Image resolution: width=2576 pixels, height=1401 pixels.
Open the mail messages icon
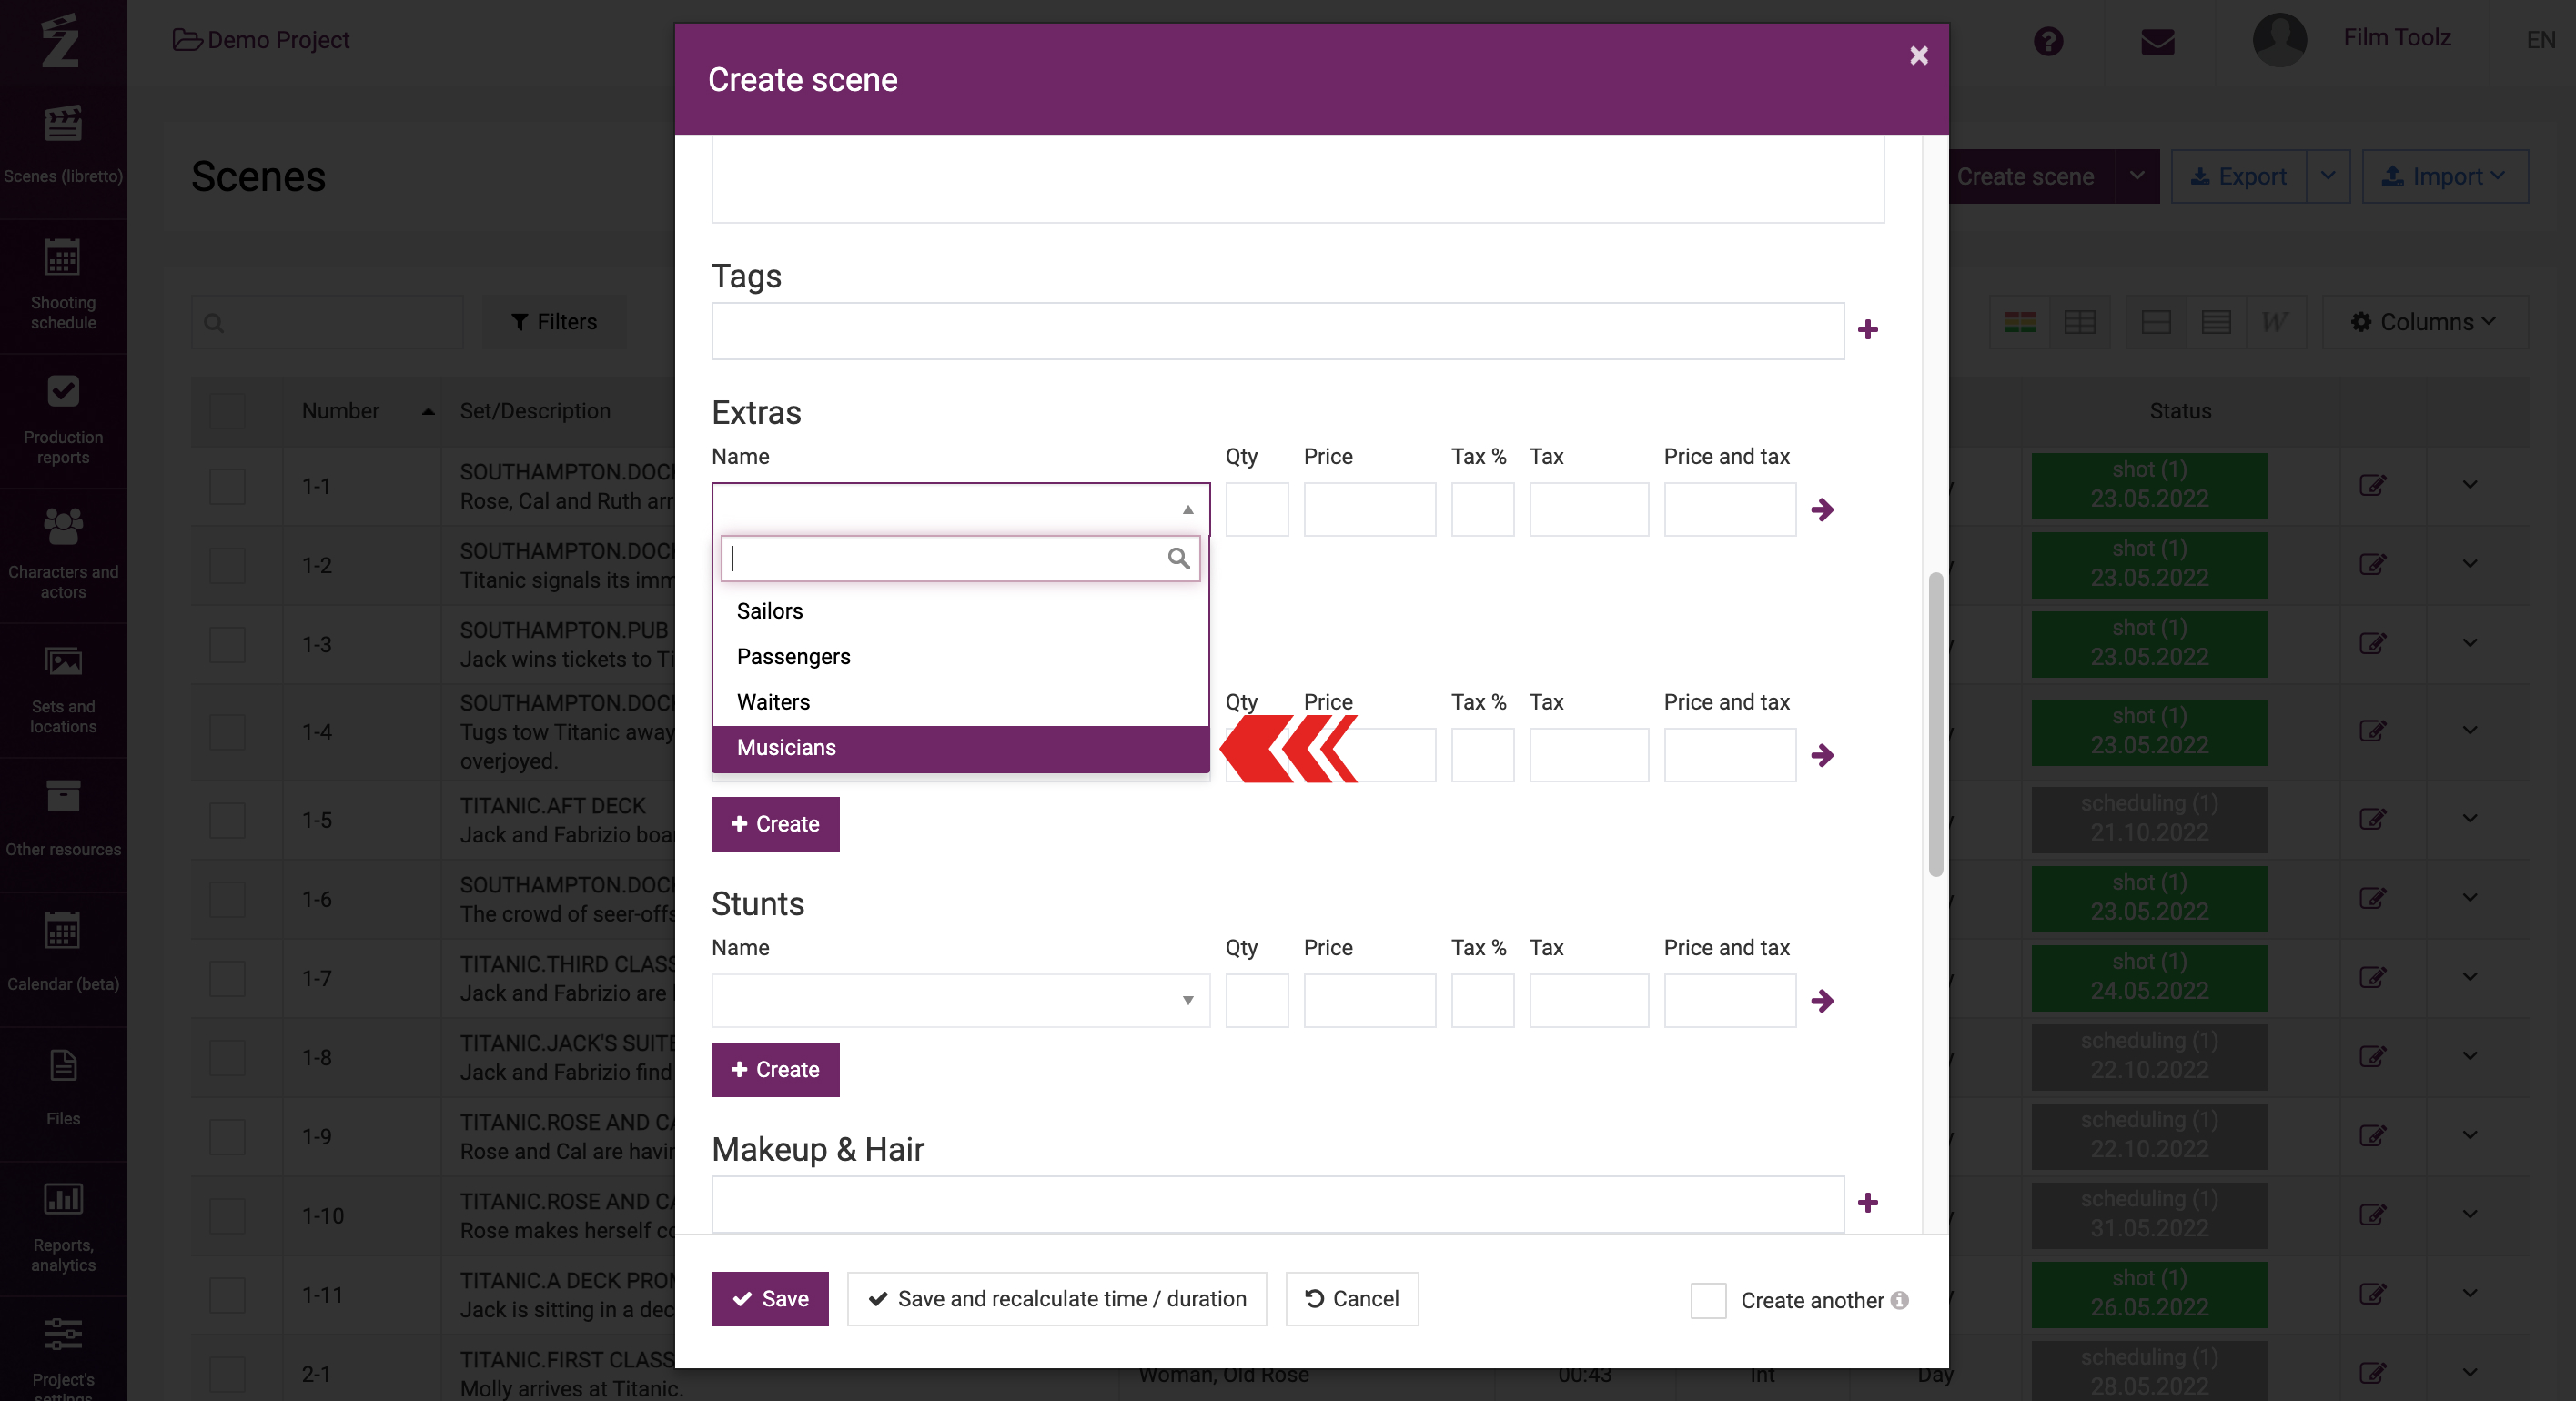[2157, 42]
